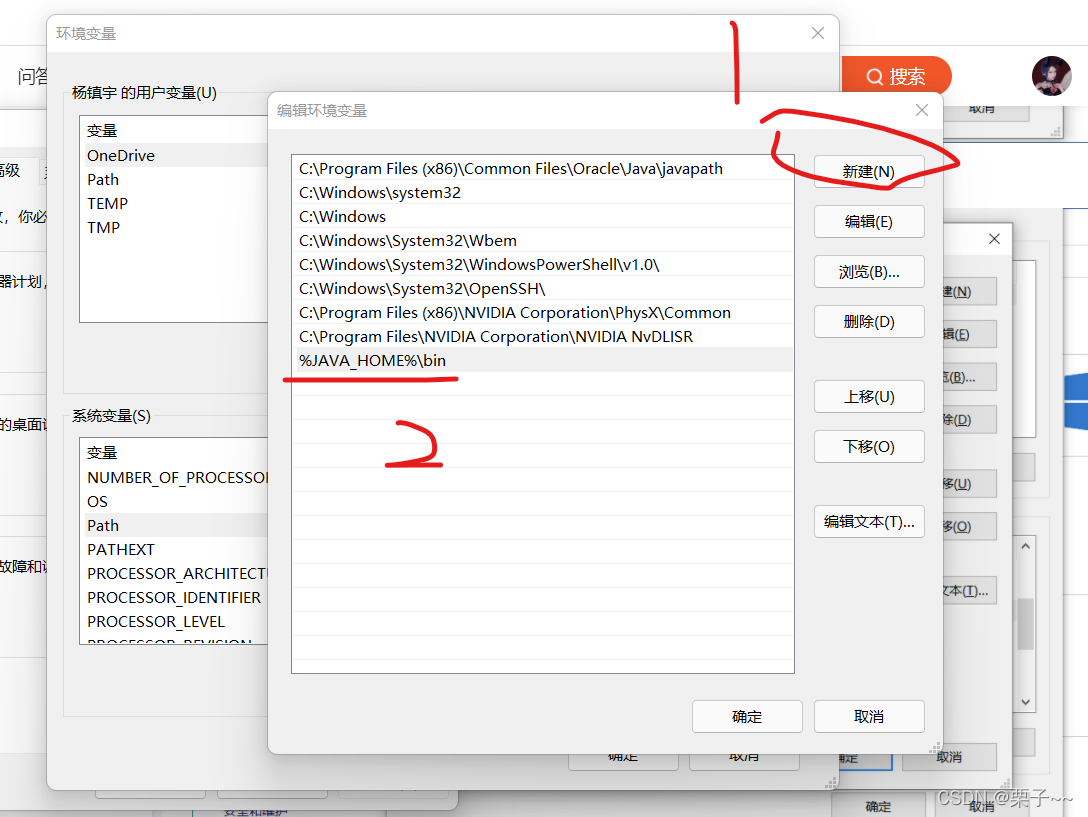
Task: Open the user avatar profile picture
Action: (1051, 76)
